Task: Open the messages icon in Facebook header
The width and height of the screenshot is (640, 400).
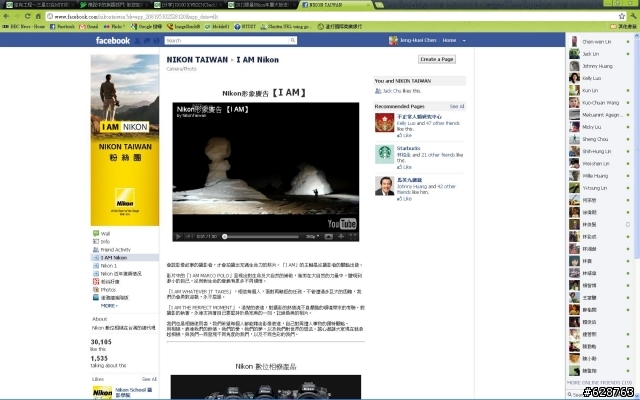Action: [147, 40]
